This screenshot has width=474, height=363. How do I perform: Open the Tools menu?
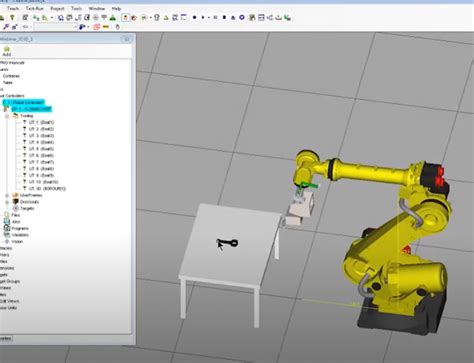click(76, 8)
